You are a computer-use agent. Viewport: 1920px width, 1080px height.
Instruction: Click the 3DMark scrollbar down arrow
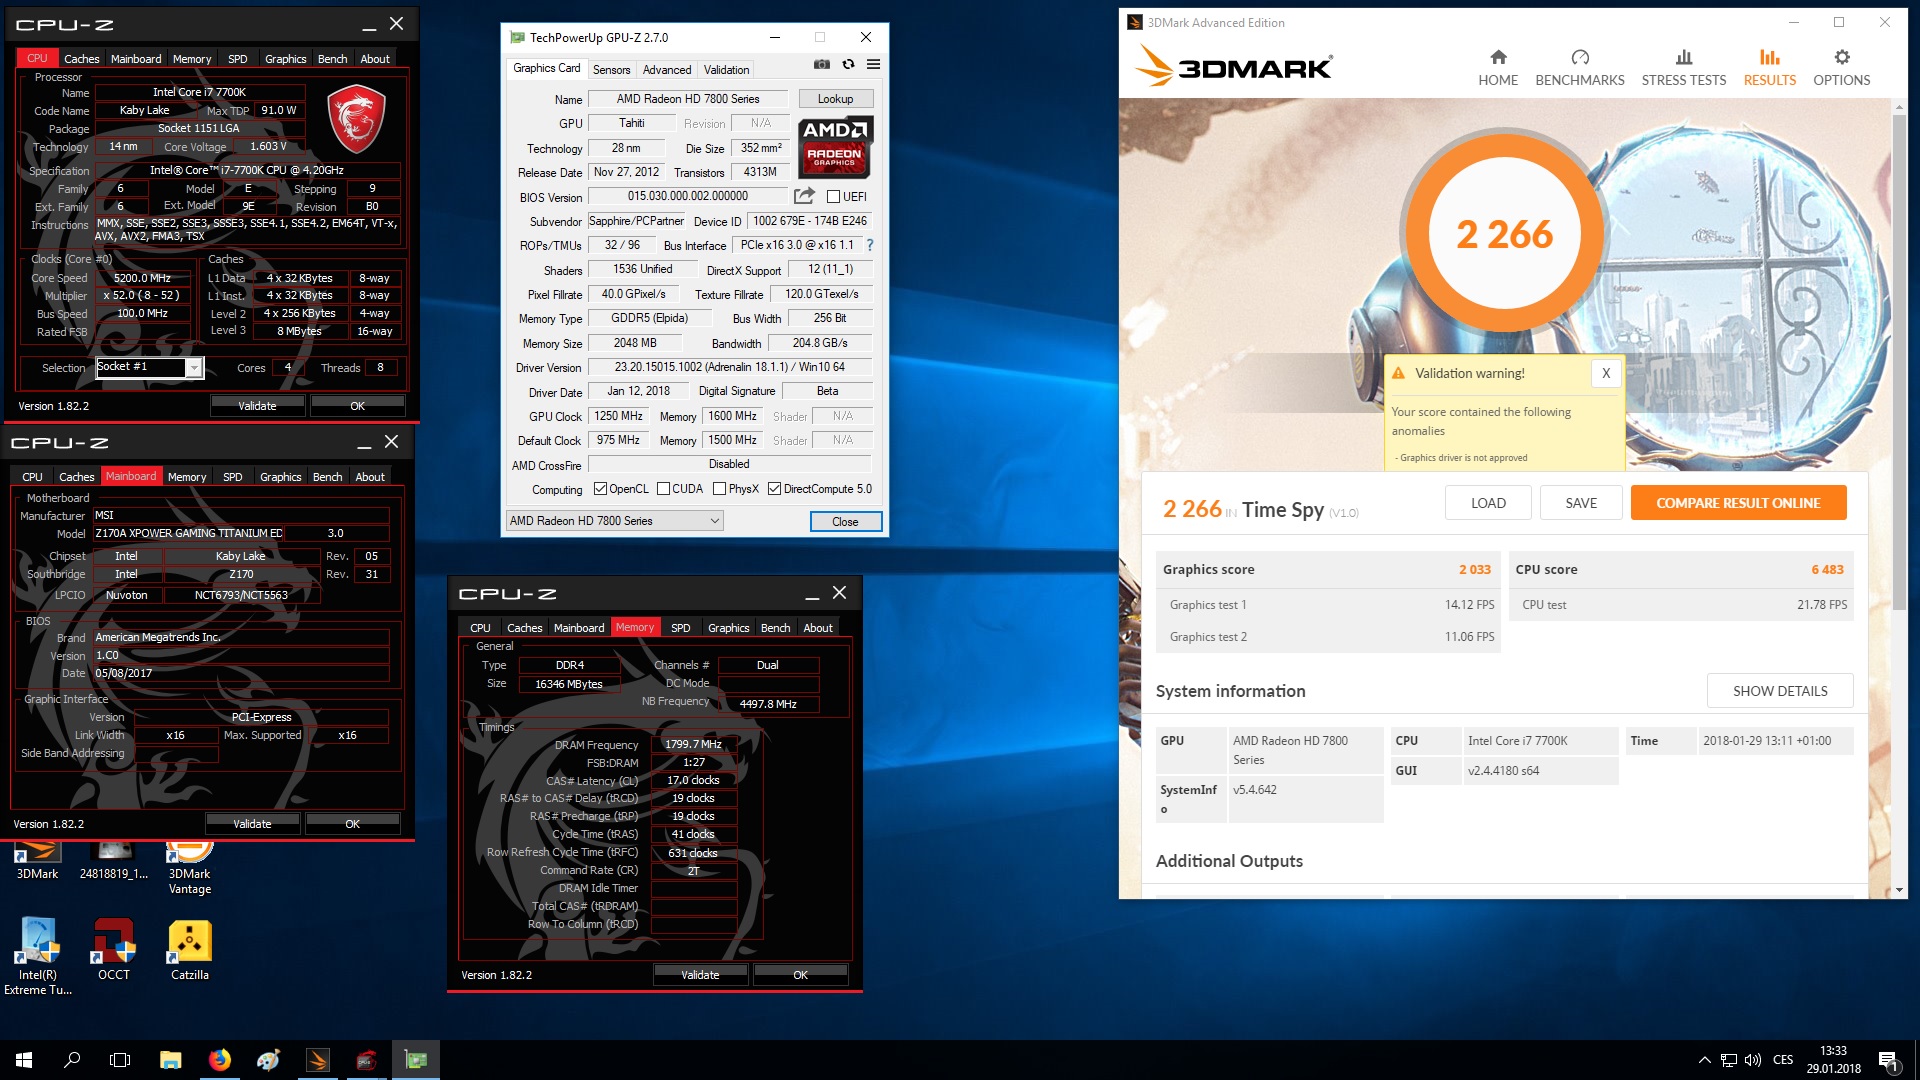pyautogui.click(x=1899, y=890)
